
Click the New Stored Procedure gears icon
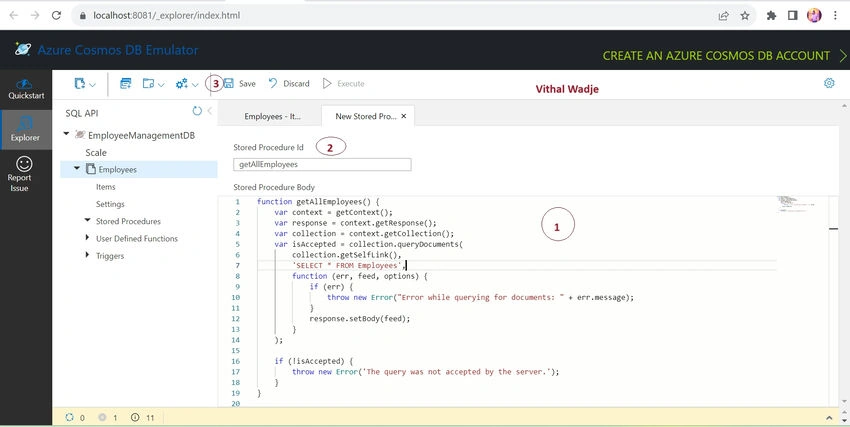point(182,83)
